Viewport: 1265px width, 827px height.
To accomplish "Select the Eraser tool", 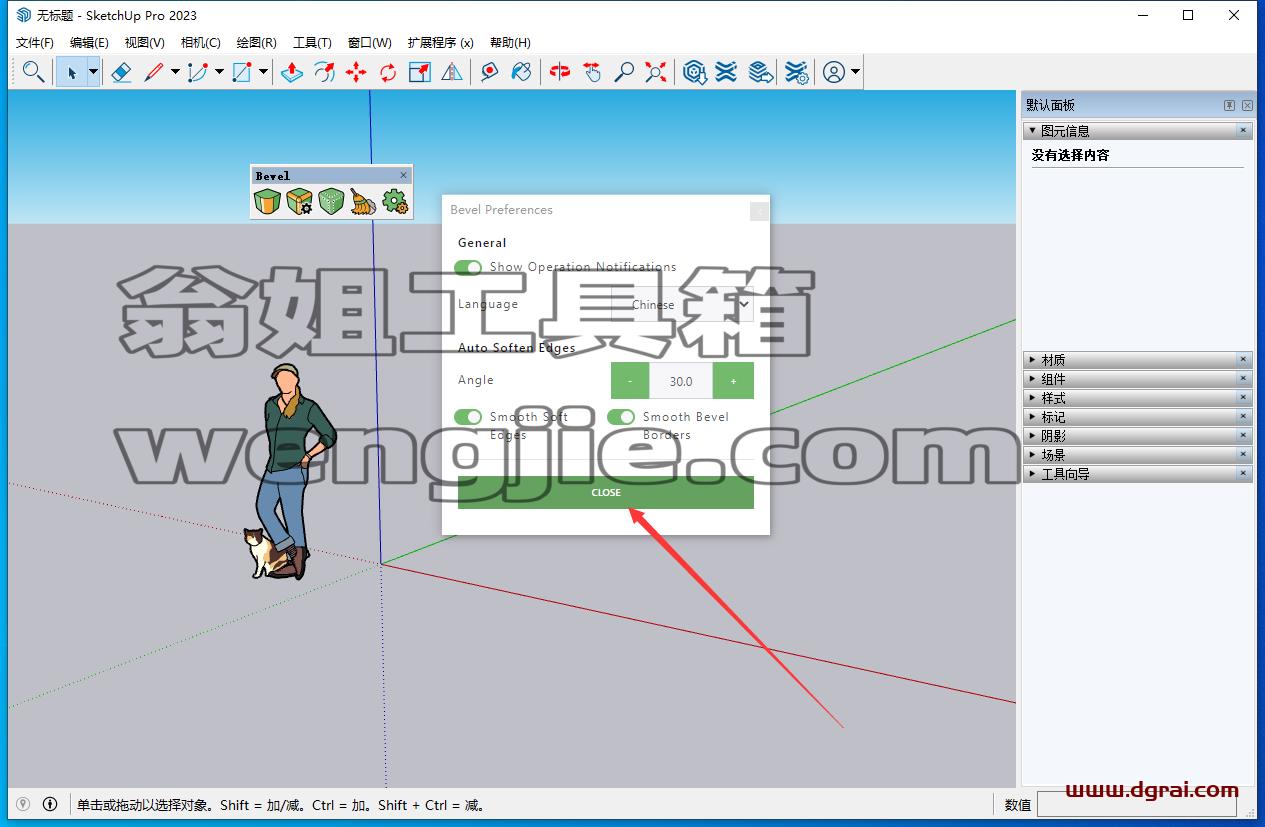I will (x=122, y=72).
